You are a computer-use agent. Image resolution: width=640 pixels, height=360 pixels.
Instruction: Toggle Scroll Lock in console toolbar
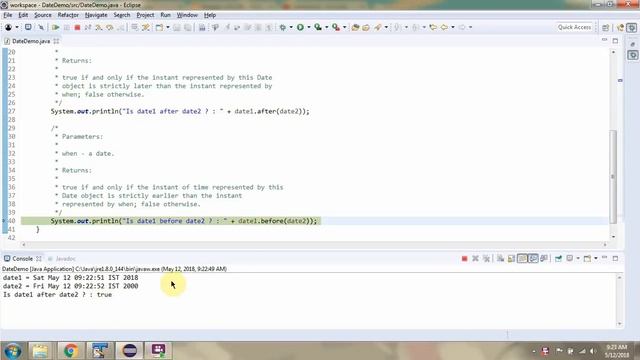511,259
